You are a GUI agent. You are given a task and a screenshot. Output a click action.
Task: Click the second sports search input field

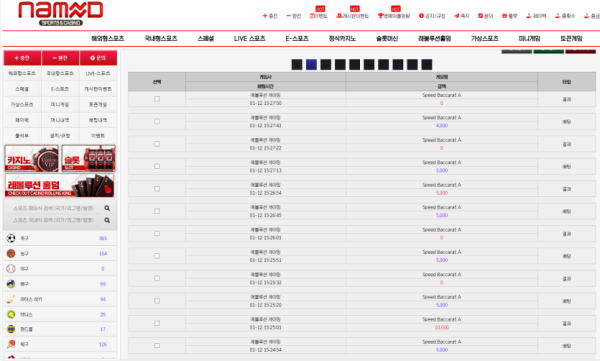[x=54, y=220]
